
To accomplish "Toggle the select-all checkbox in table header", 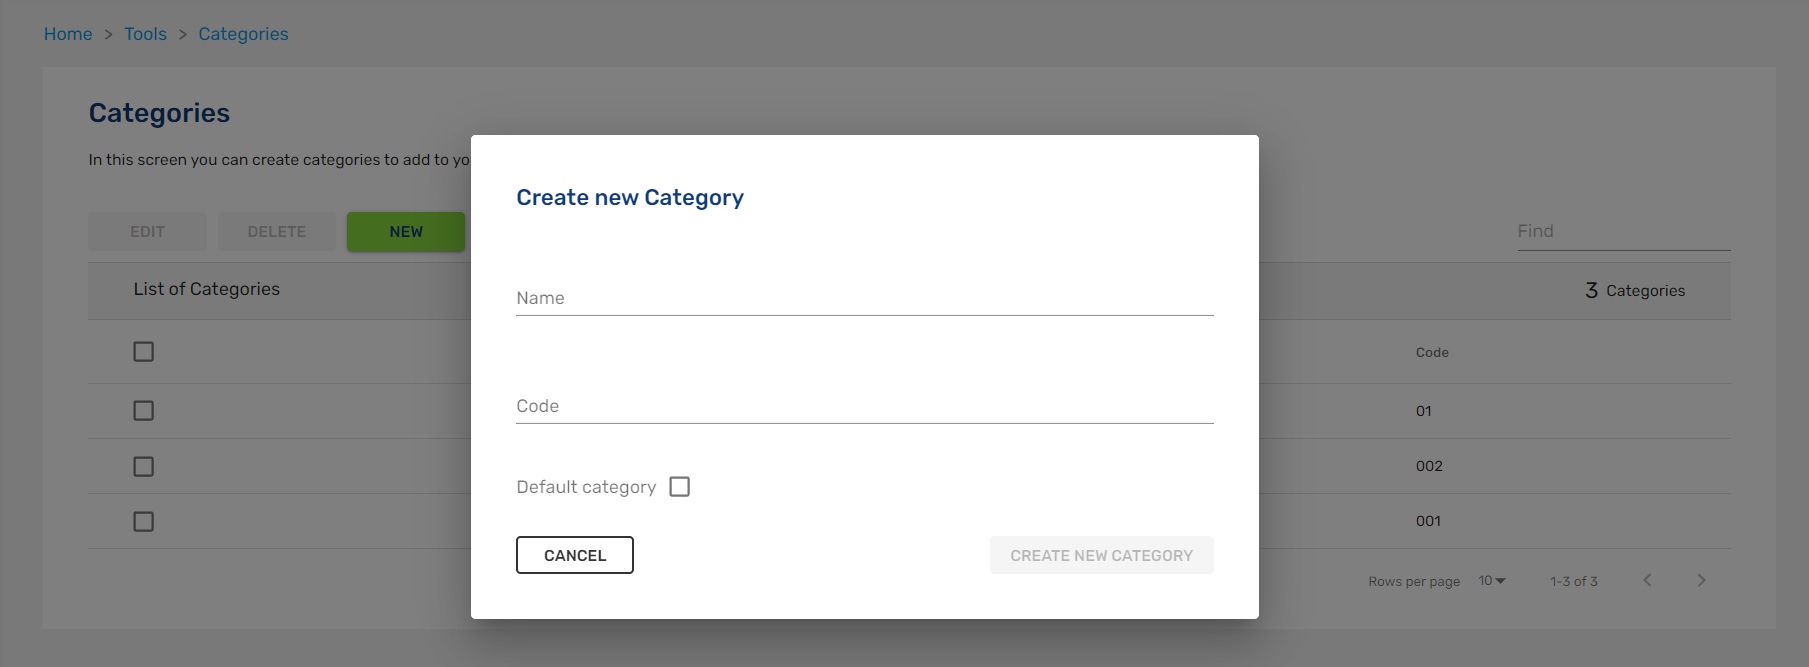I will [144, 352].
